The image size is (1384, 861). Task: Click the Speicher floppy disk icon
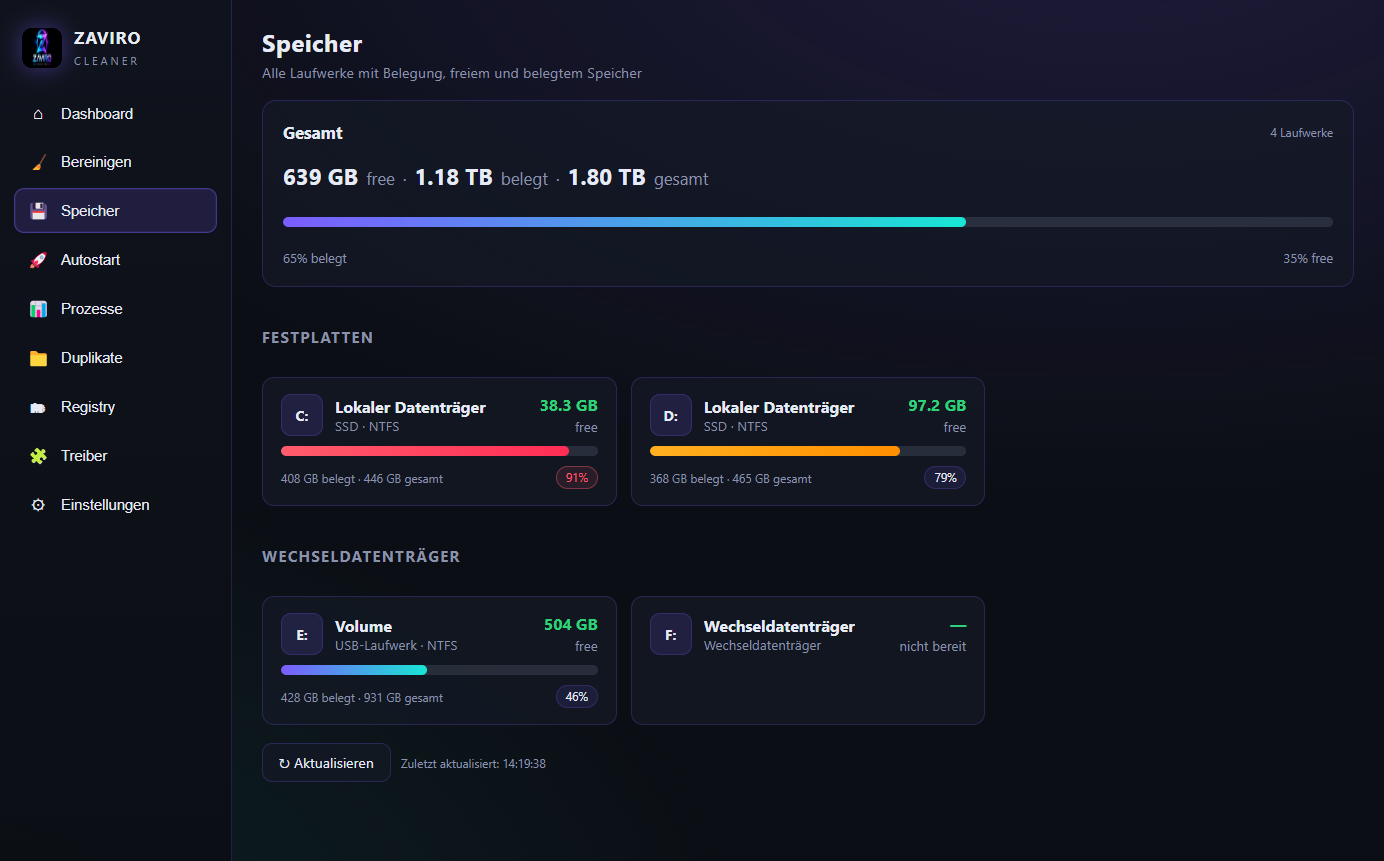(x=38, y=211)
